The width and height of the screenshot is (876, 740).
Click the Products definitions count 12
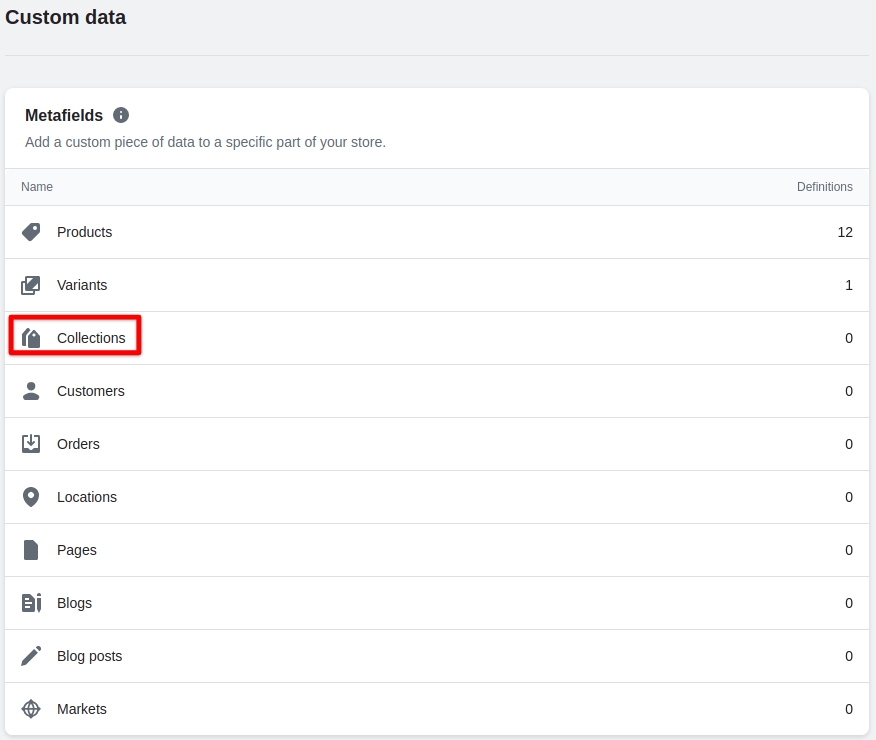845,232
